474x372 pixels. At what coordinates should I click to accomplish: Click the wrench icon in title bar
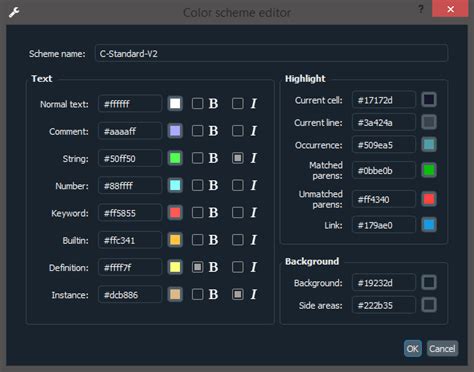14,12
